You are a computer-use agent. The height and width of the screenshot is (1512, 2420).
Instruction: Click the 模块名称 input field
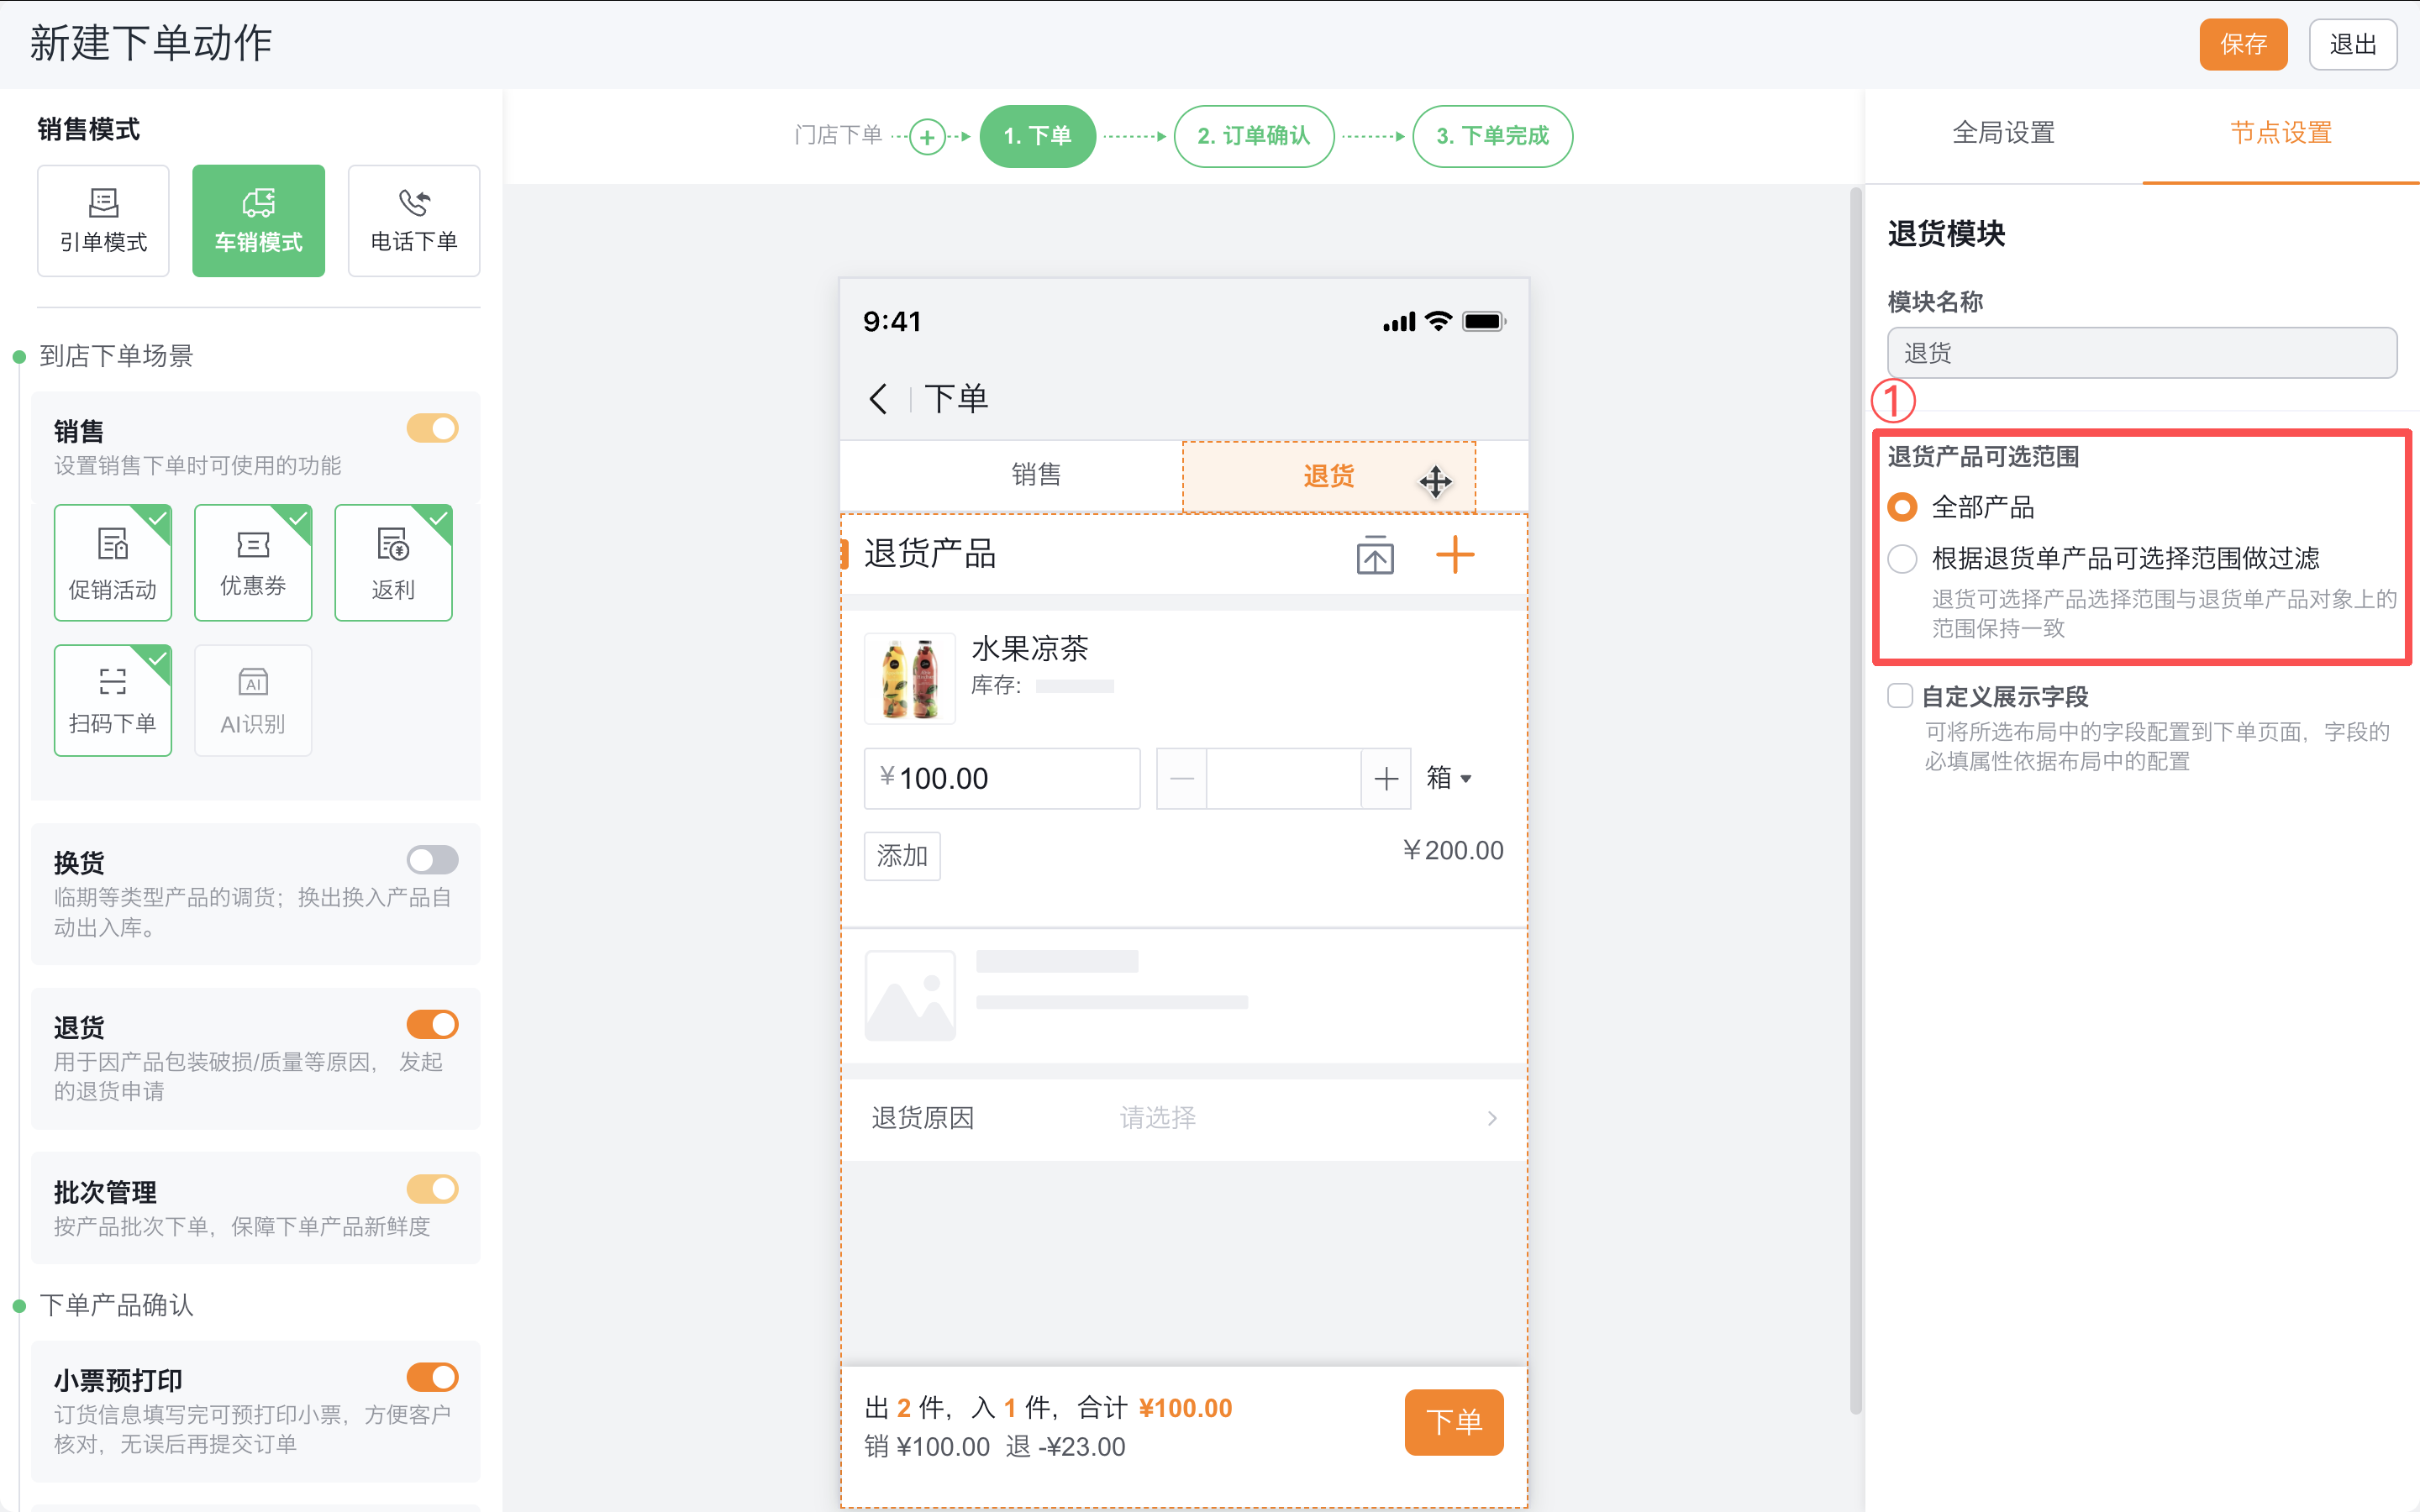tap(2140, 352)
